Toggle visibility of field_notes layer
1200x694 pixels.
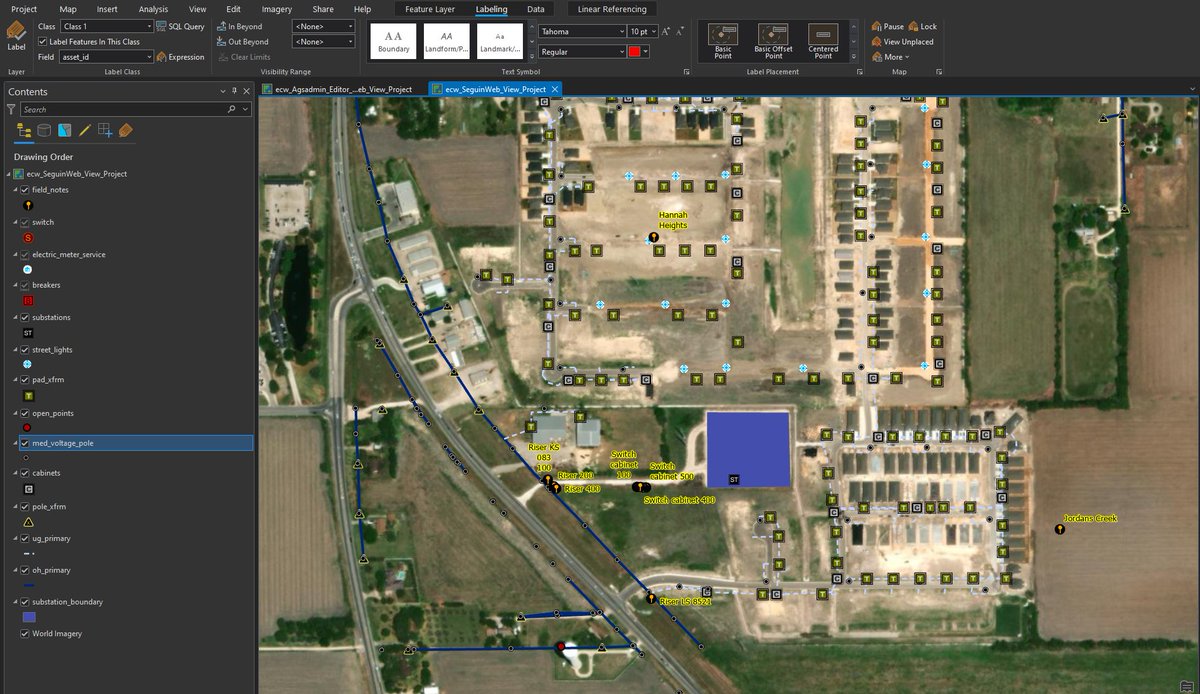tap(25, 189)
